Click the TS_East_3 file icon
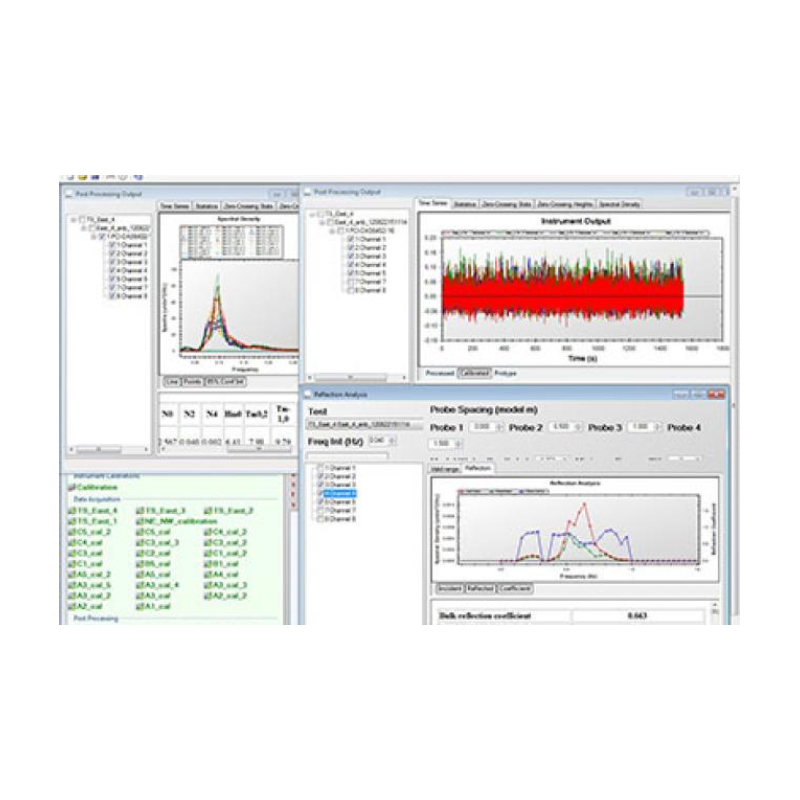This screenshot has width=800, height=800. pos(139,510)
